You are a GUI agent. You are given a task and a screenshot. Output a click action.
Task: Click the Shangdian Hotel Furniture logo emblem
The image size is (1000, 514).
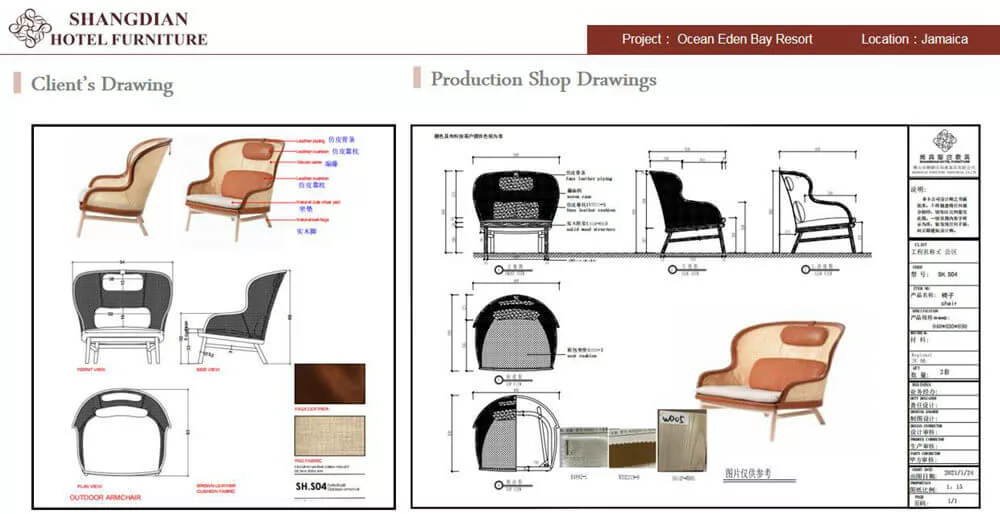pos(30,29)
